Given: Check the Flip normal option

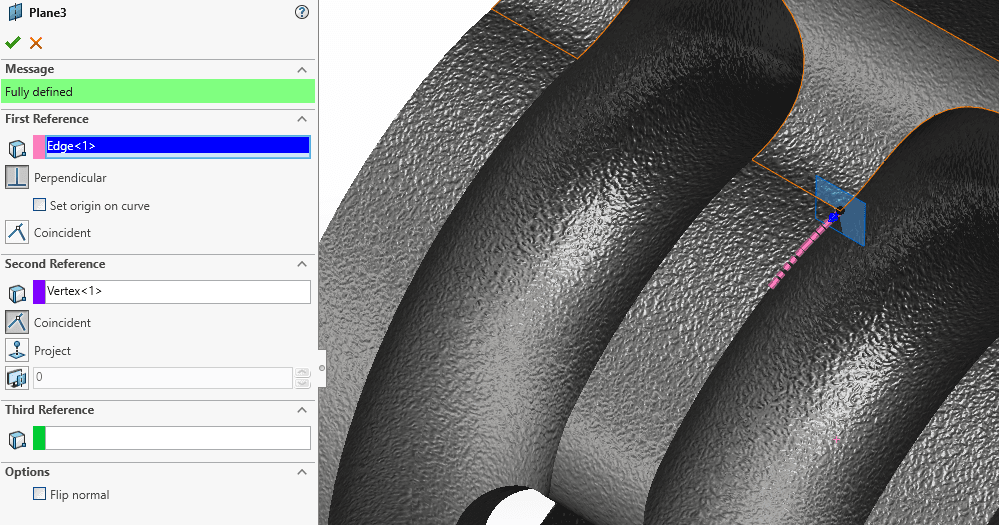Looking at the screenshot, I should coord(40,494).
